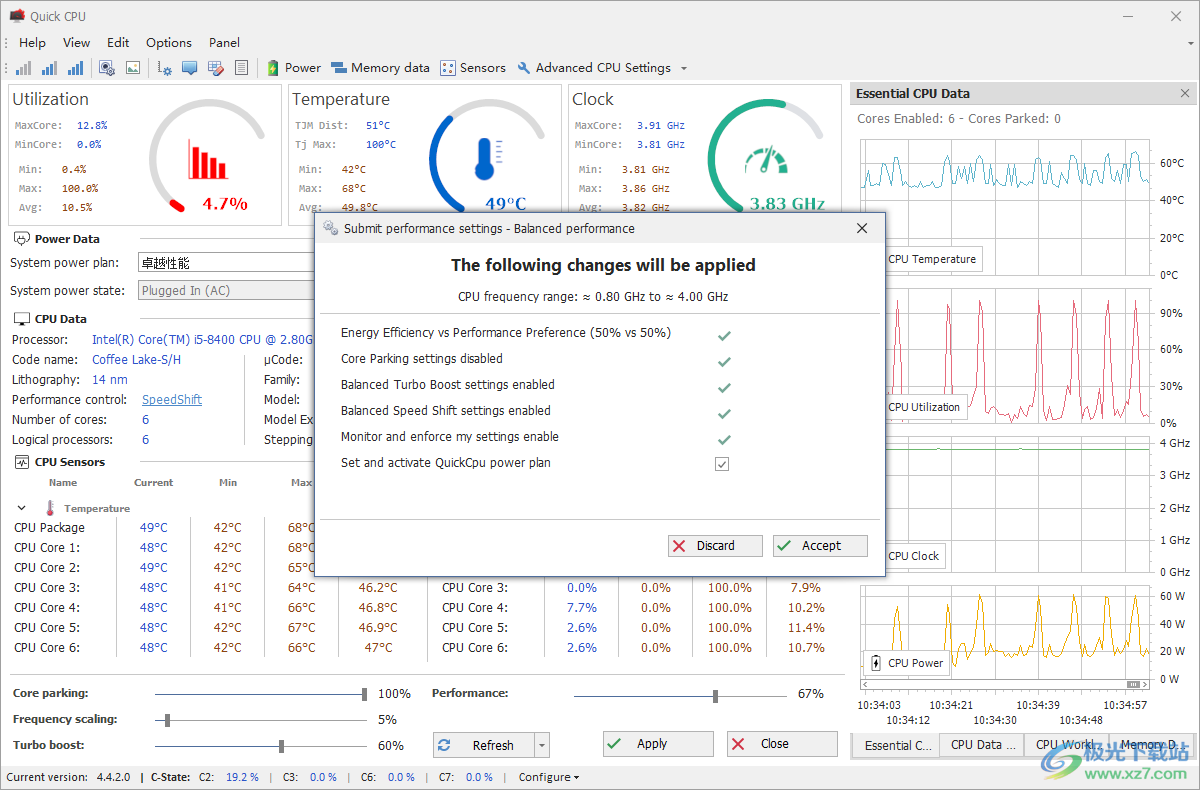Click Balanced Speed Shift checkmark
The image size is (1200, 790).
724,413
